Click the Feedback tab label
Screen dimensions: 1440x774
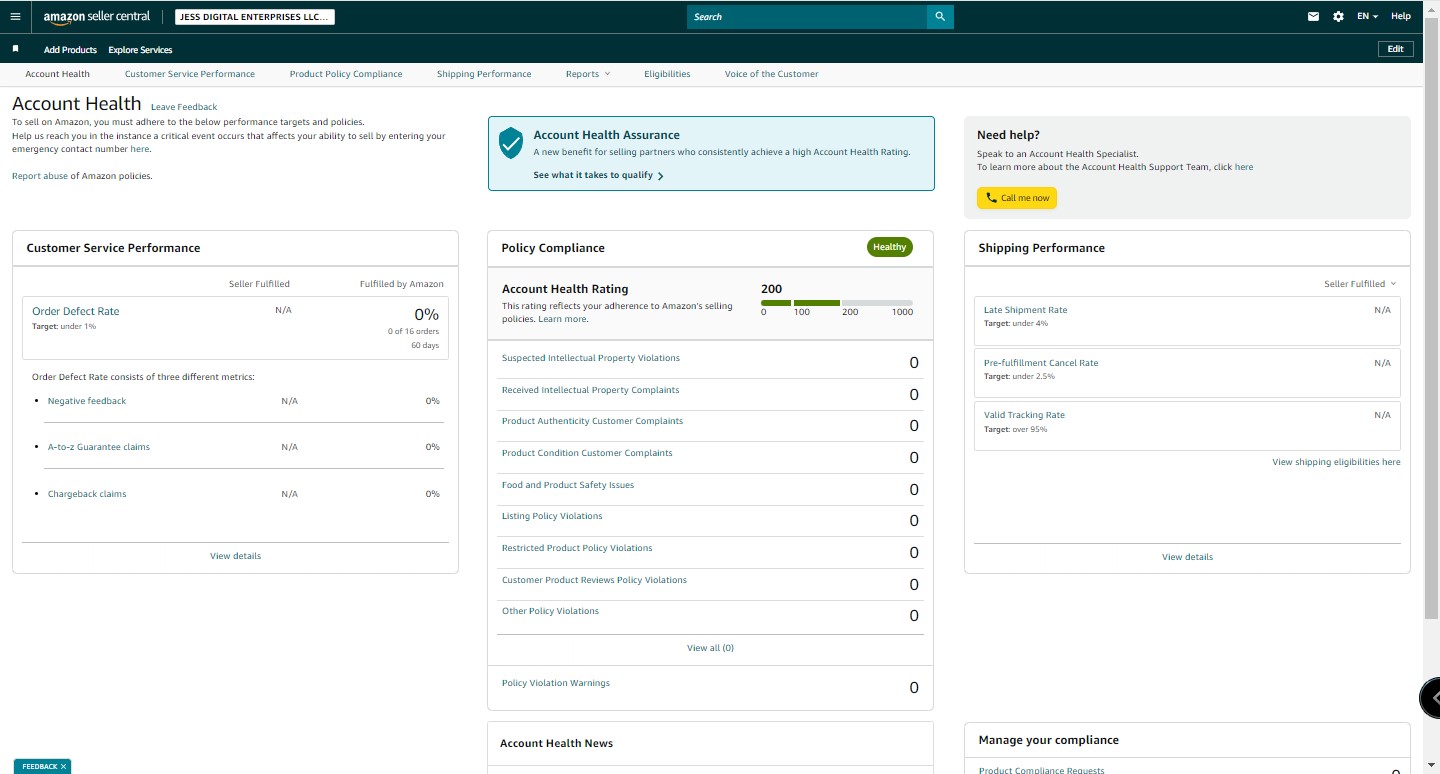(40, 767)
